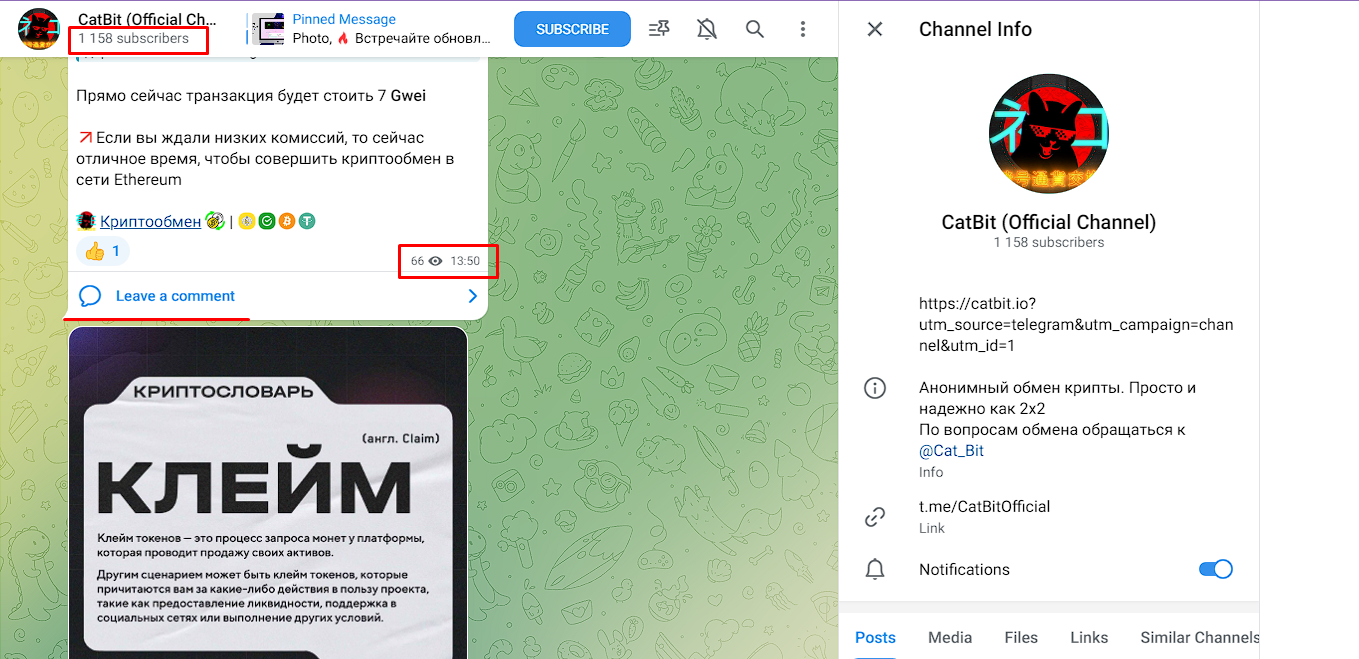Switch to the Files tab
1359x659 pixels.
[x=1021, y=637]
